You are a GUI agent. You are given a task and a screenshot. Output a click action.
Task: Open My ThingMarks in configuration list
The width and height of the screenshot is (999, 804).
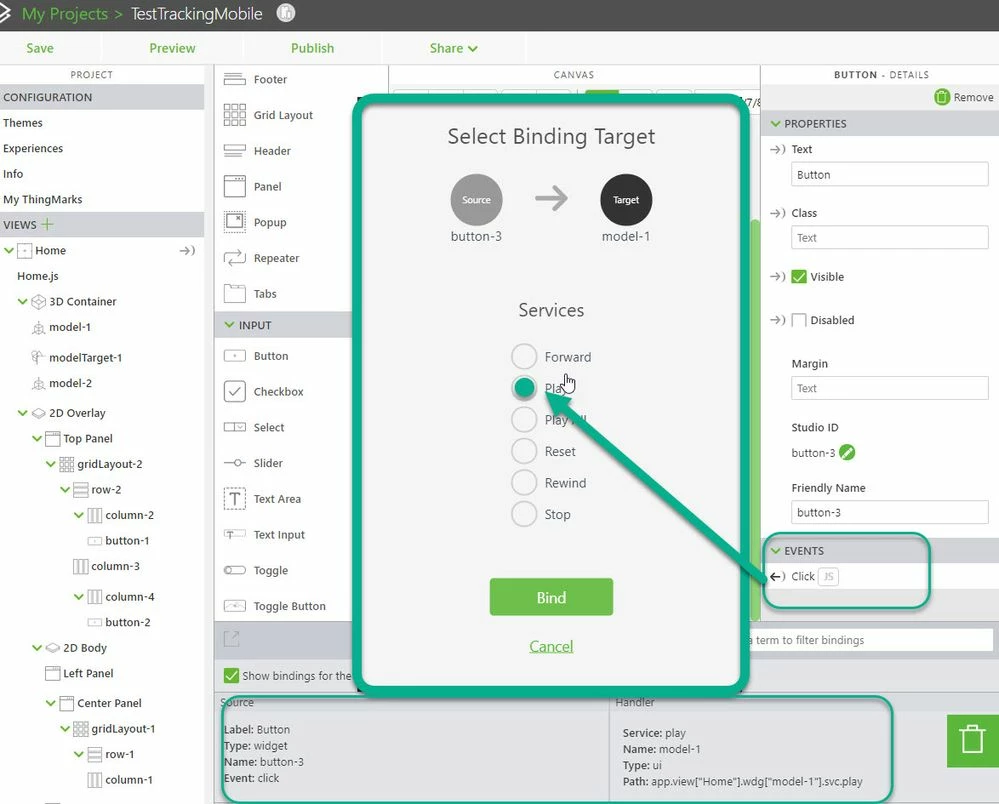pos(43,199)
